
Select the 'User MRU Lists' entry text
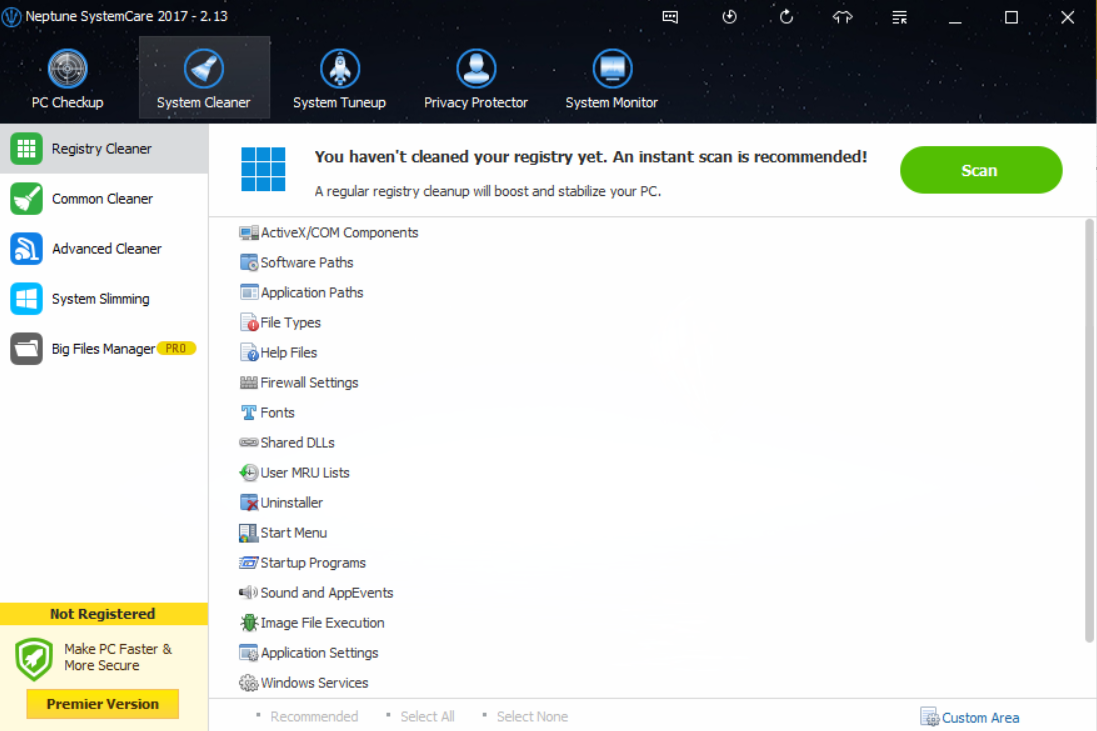click(305, 473)
